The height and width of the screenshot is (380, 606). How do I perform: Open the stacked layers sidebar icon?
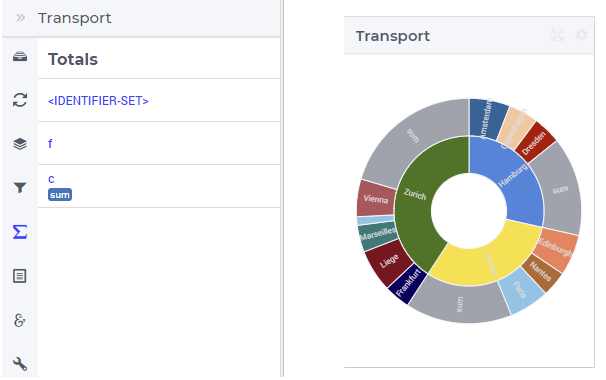click(20, 144)
